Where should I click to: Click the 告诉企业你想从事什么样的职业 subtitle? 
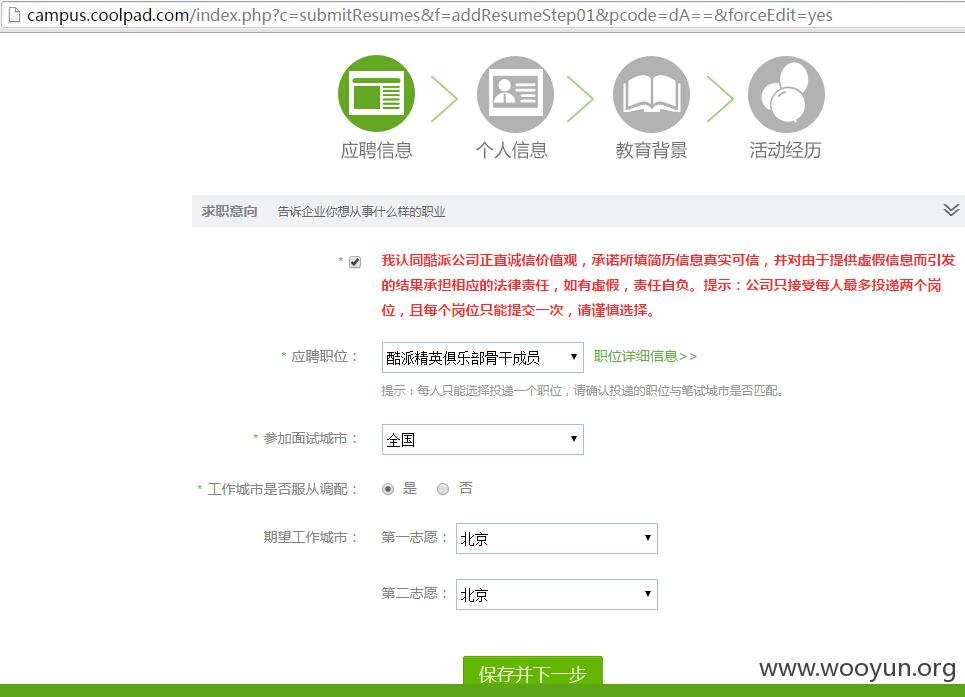coord(361,212)
